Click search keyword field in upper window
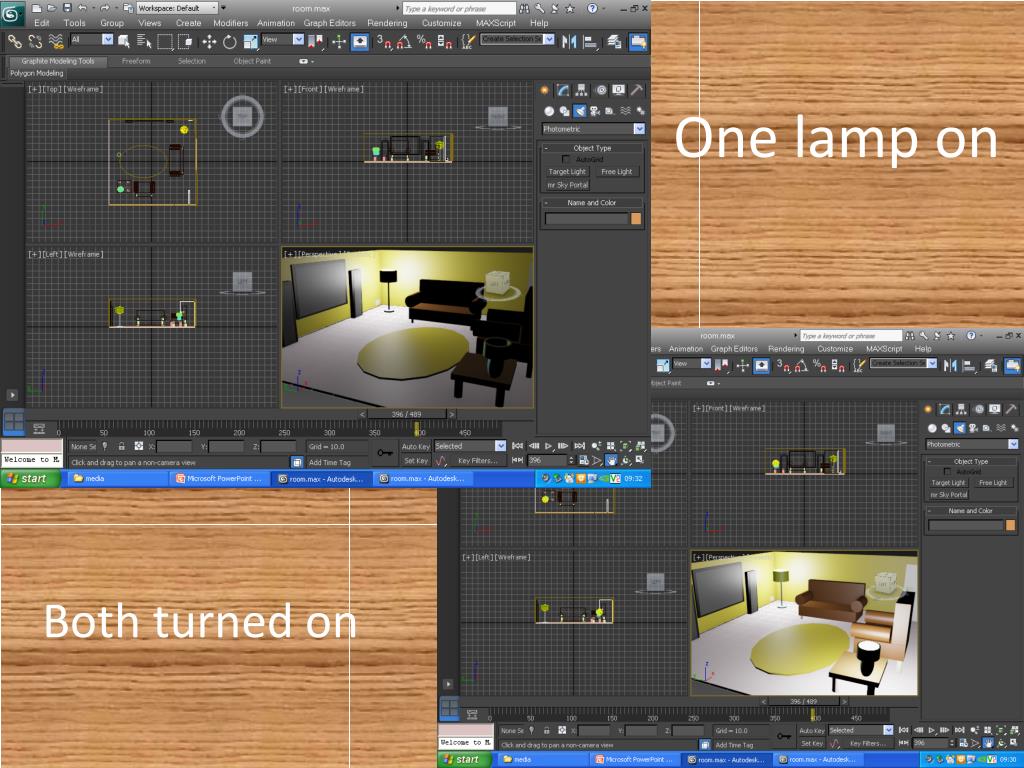The width and height of the screenshot is (1024, 768). pos(459,8)
